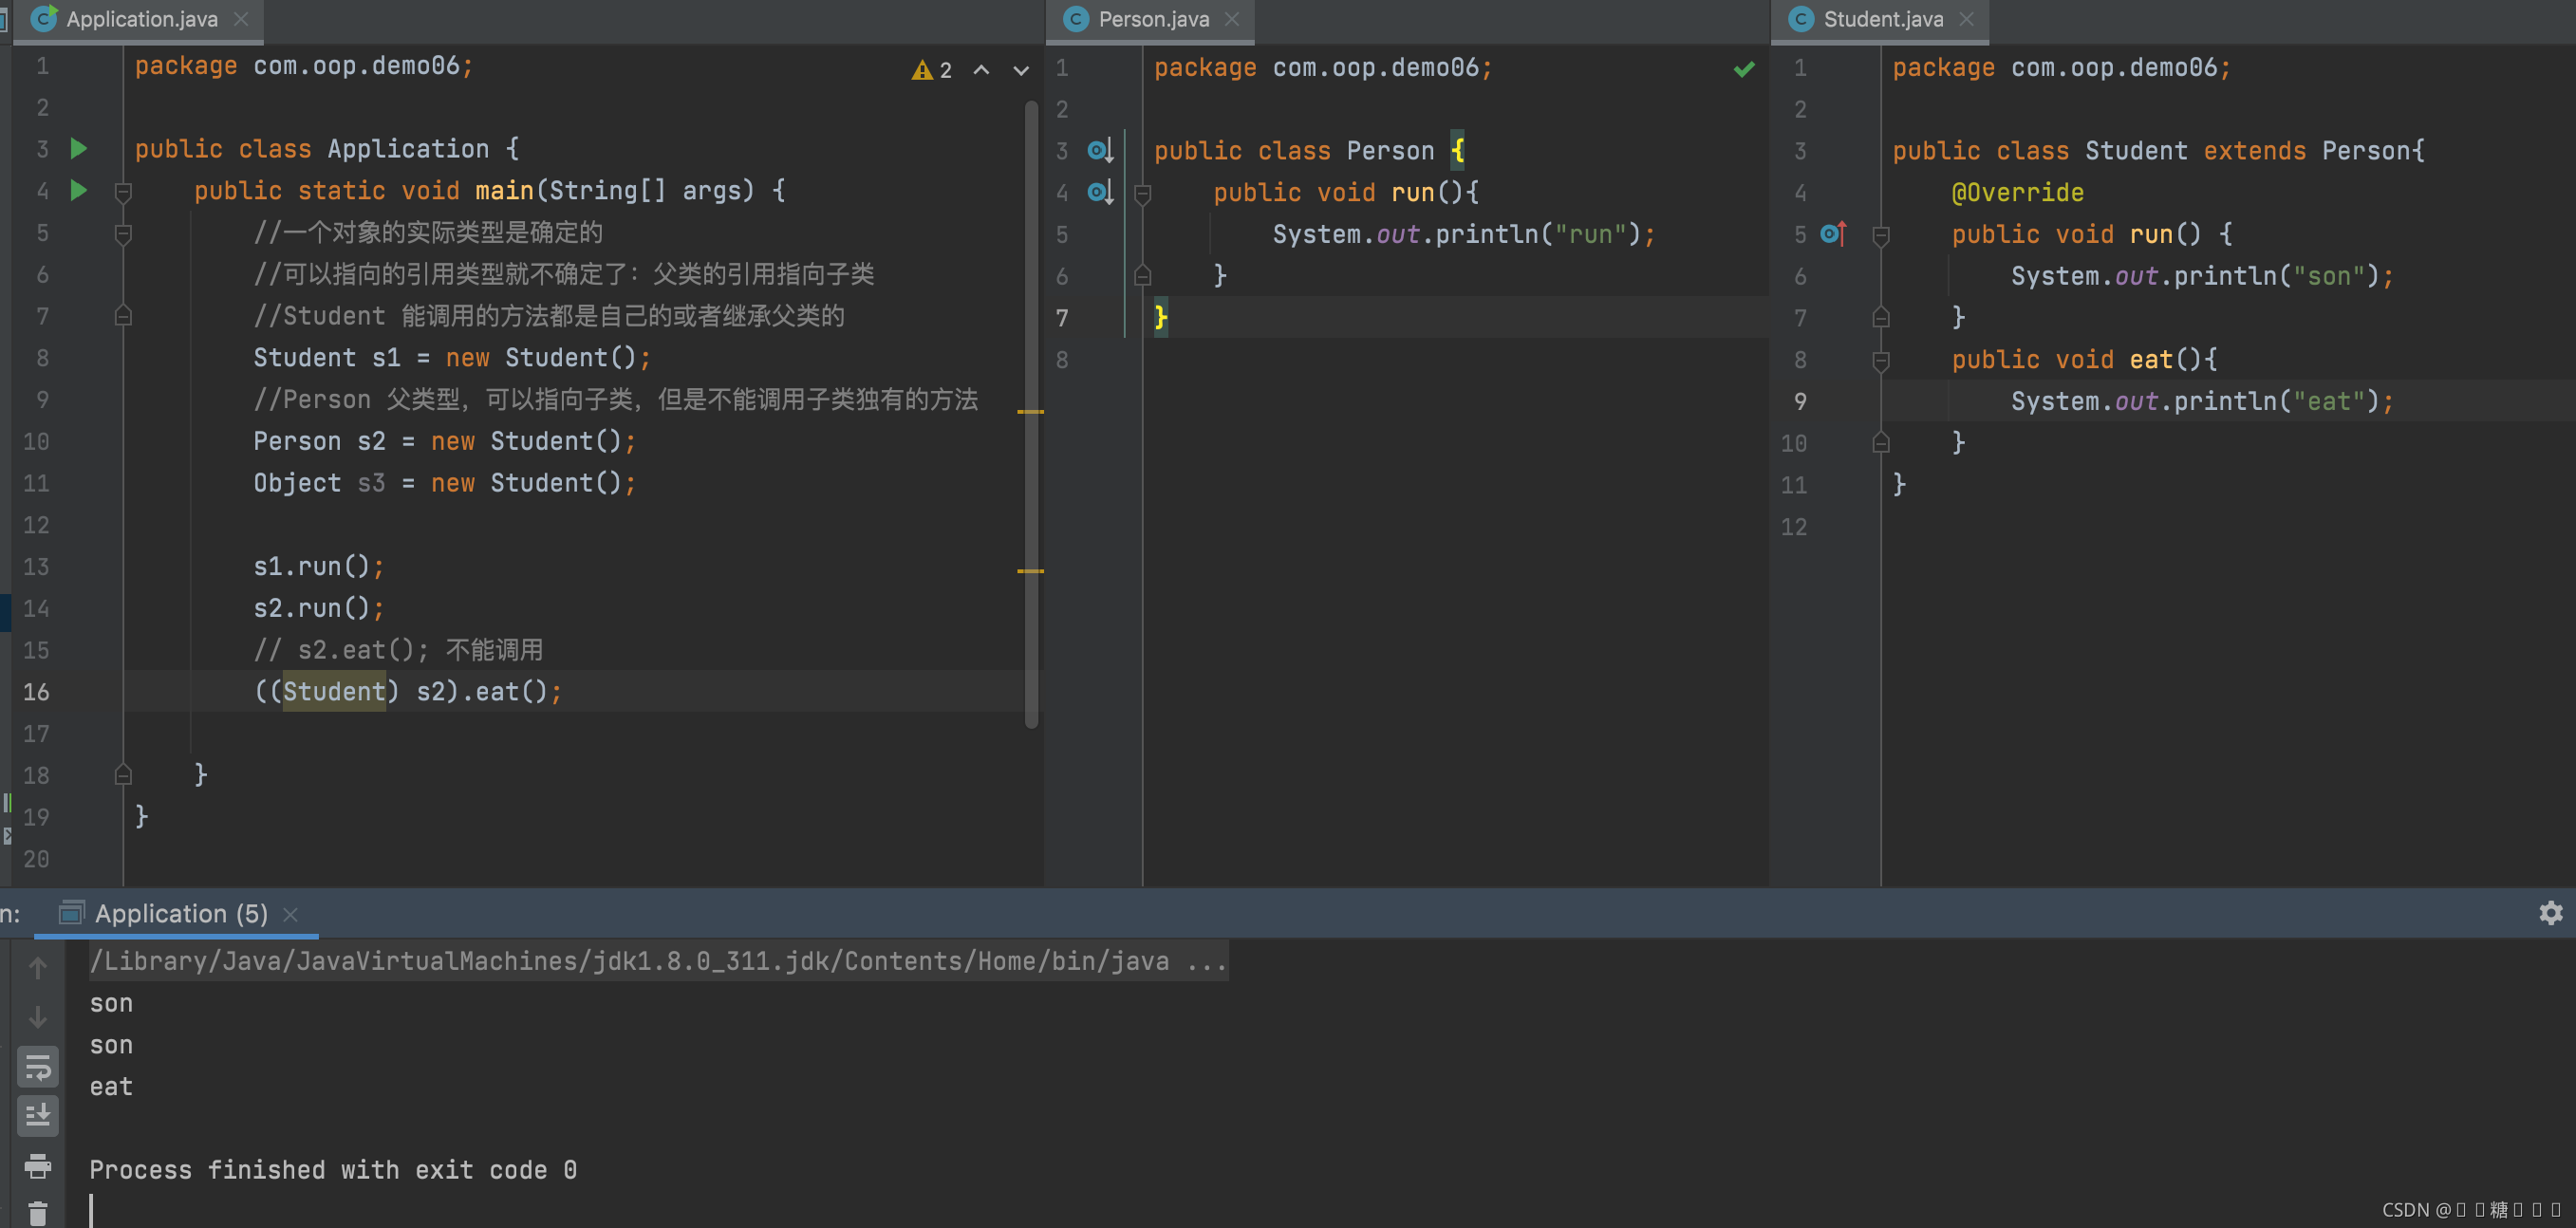Click the grayed 's3' variable in Application.java
Viewport: 2576px width, 1228px height.
pyautogui.click(x=371, y=483)
